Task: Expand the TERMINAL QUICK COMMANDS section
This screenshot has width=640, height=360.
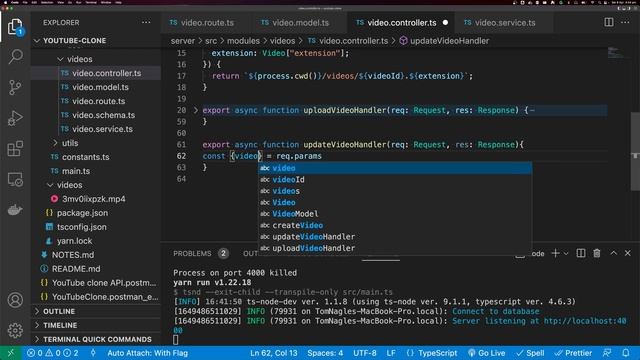Action: point(96,339)
